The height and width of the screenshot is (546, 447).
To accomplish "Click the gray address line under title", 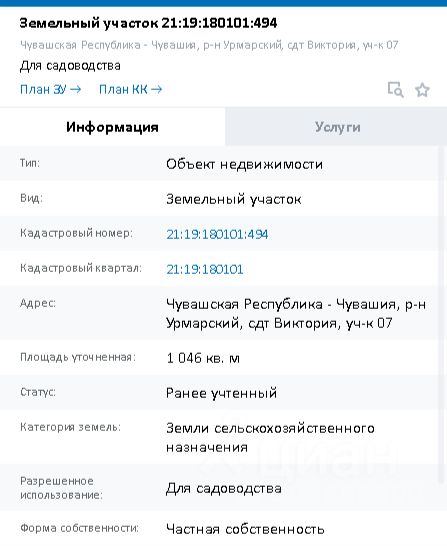I will point(209,45).
